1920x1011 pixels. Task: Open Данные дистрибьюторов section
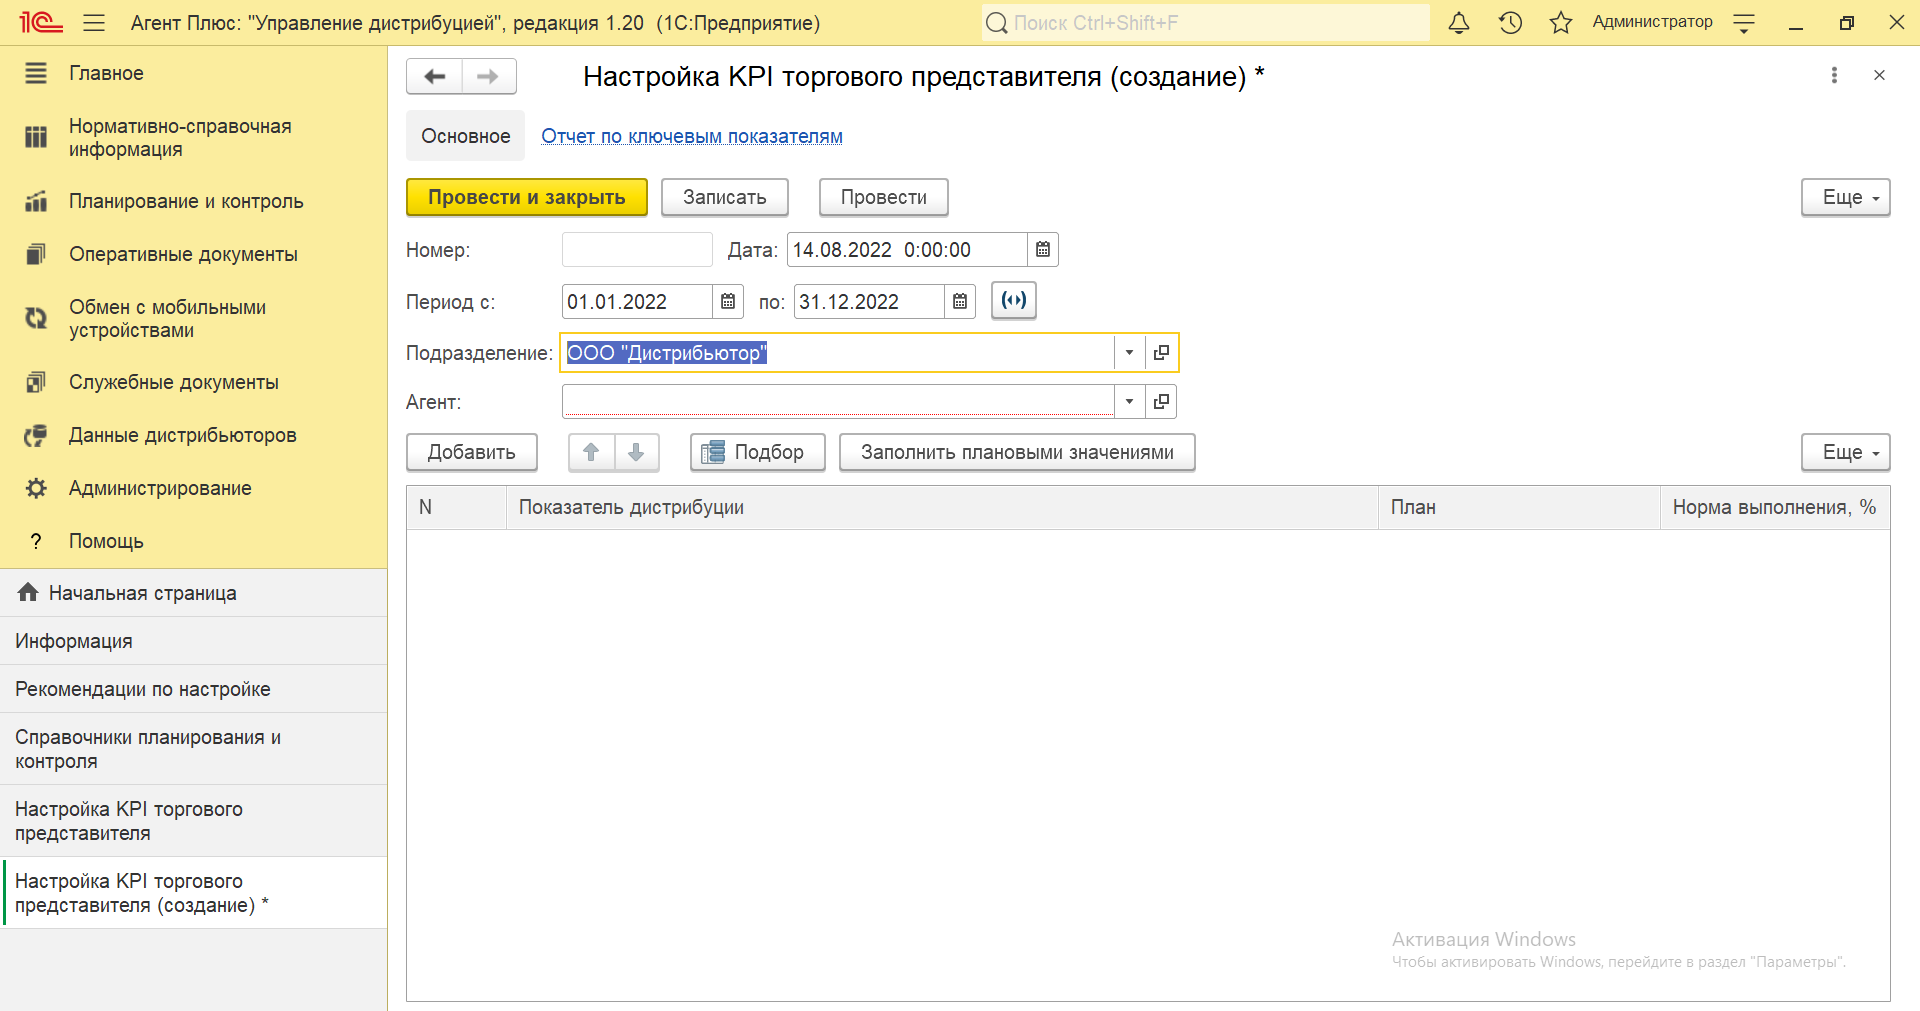tap(193, 435)
